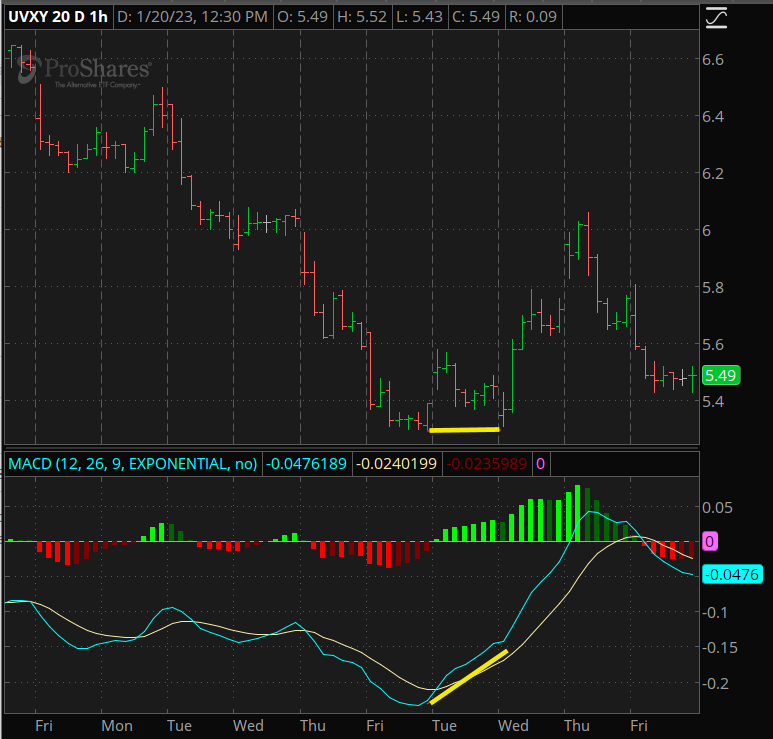Click the close price value C: 5.49
The height and width of the screenshot is (739, 773).
point(476,17)
